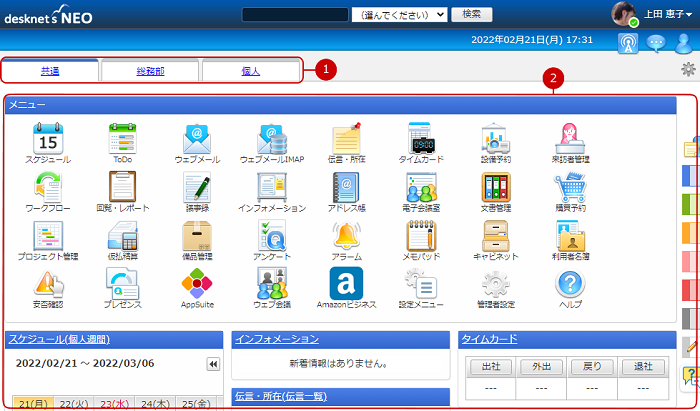Image resolution: width=700 pixels, height=411 pixels.
Task: Open the アドレス帳 icon
Action: click(346, 187)
